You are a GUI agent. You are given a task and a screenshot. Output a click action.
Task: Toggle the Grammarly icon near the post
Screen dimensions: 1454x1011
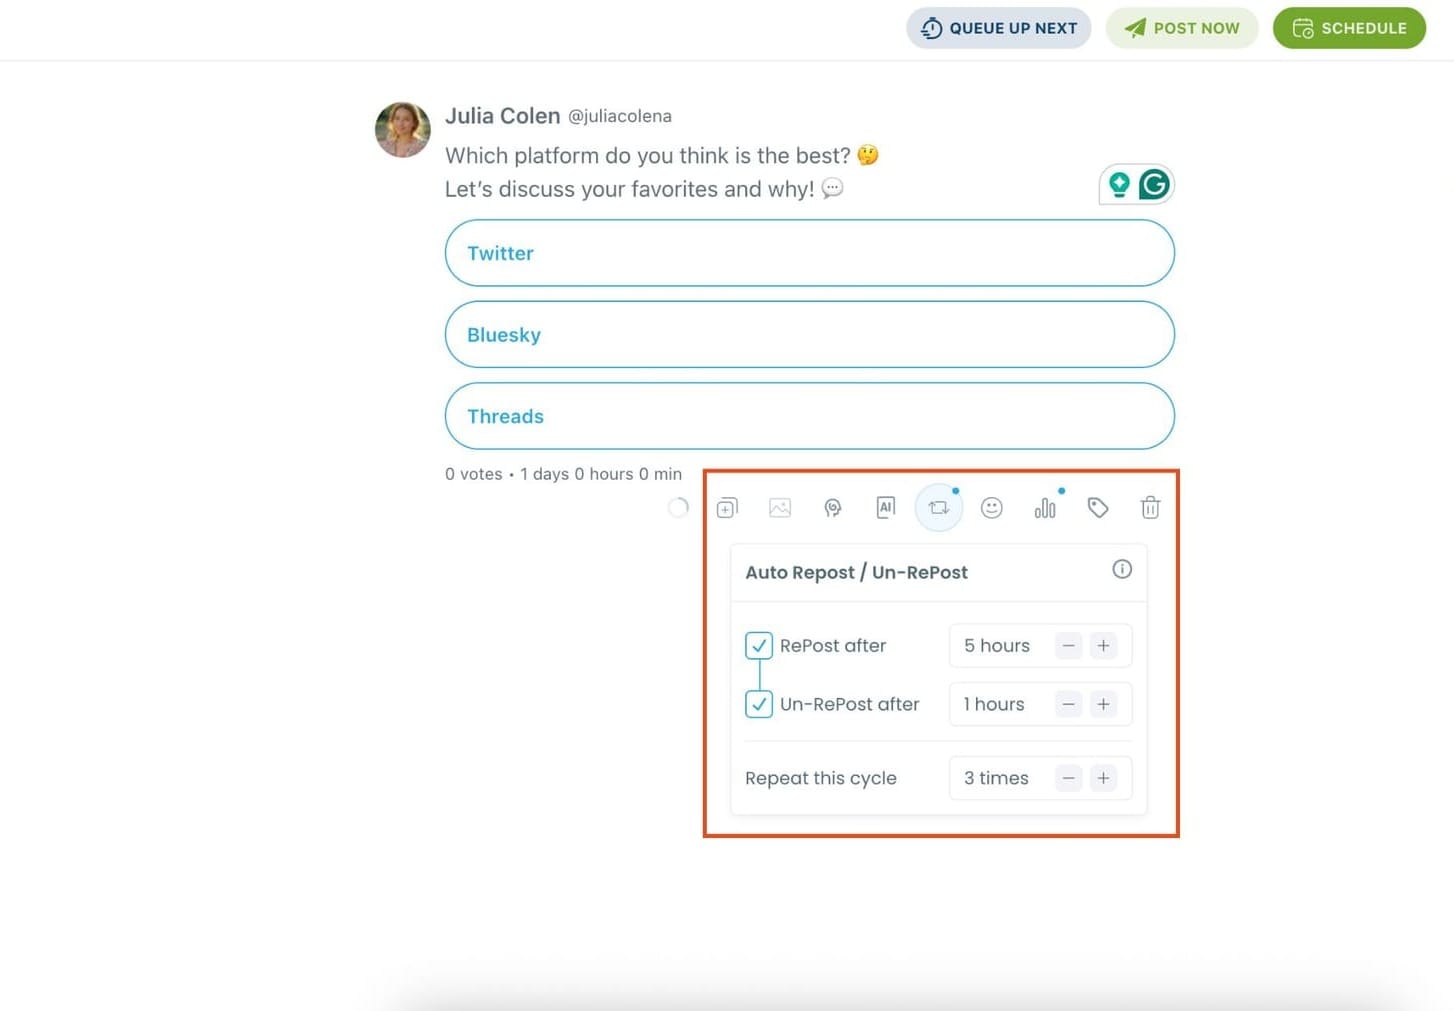tap(1155, 184)
